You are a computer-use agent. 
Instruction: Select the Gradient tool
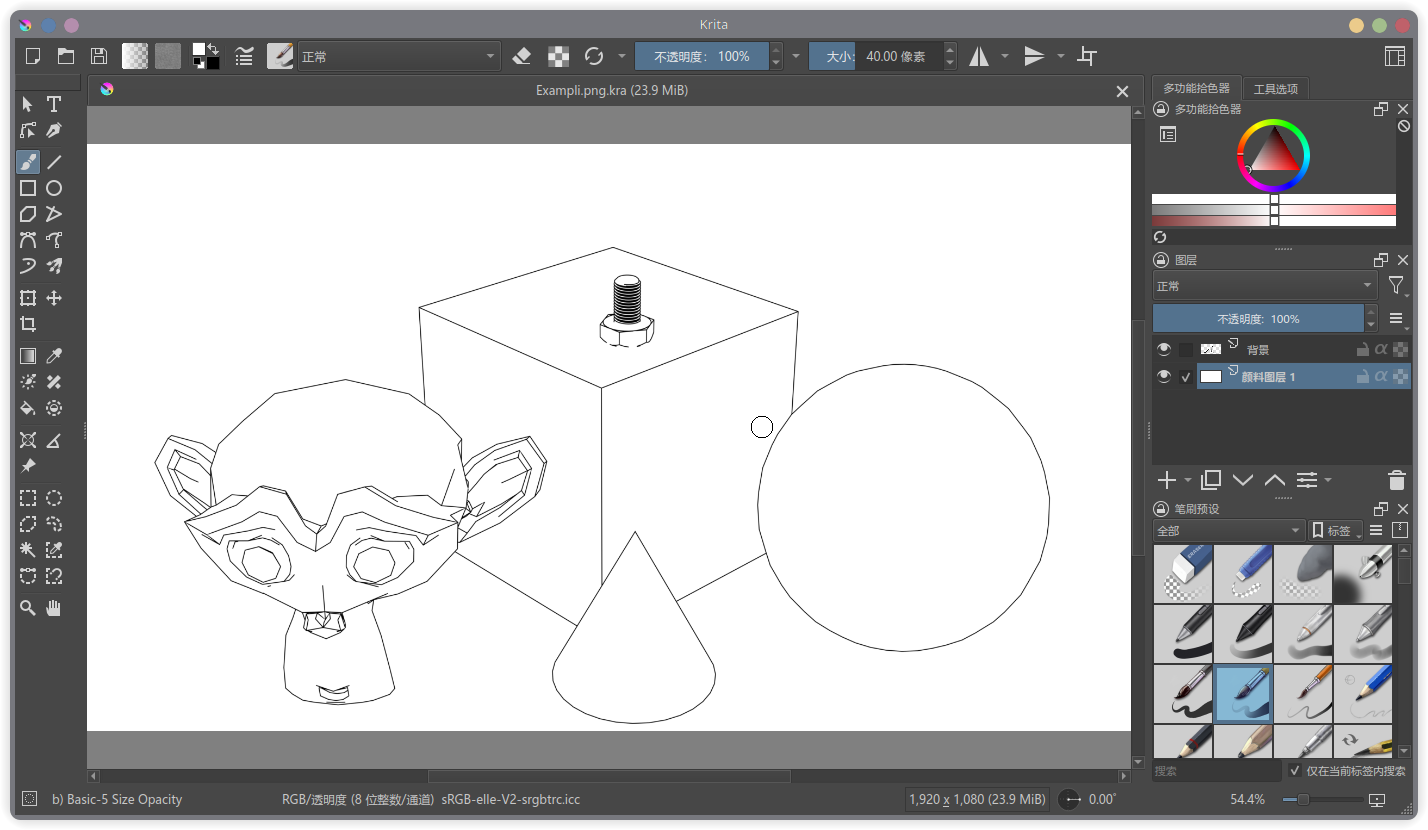point(28,356)
